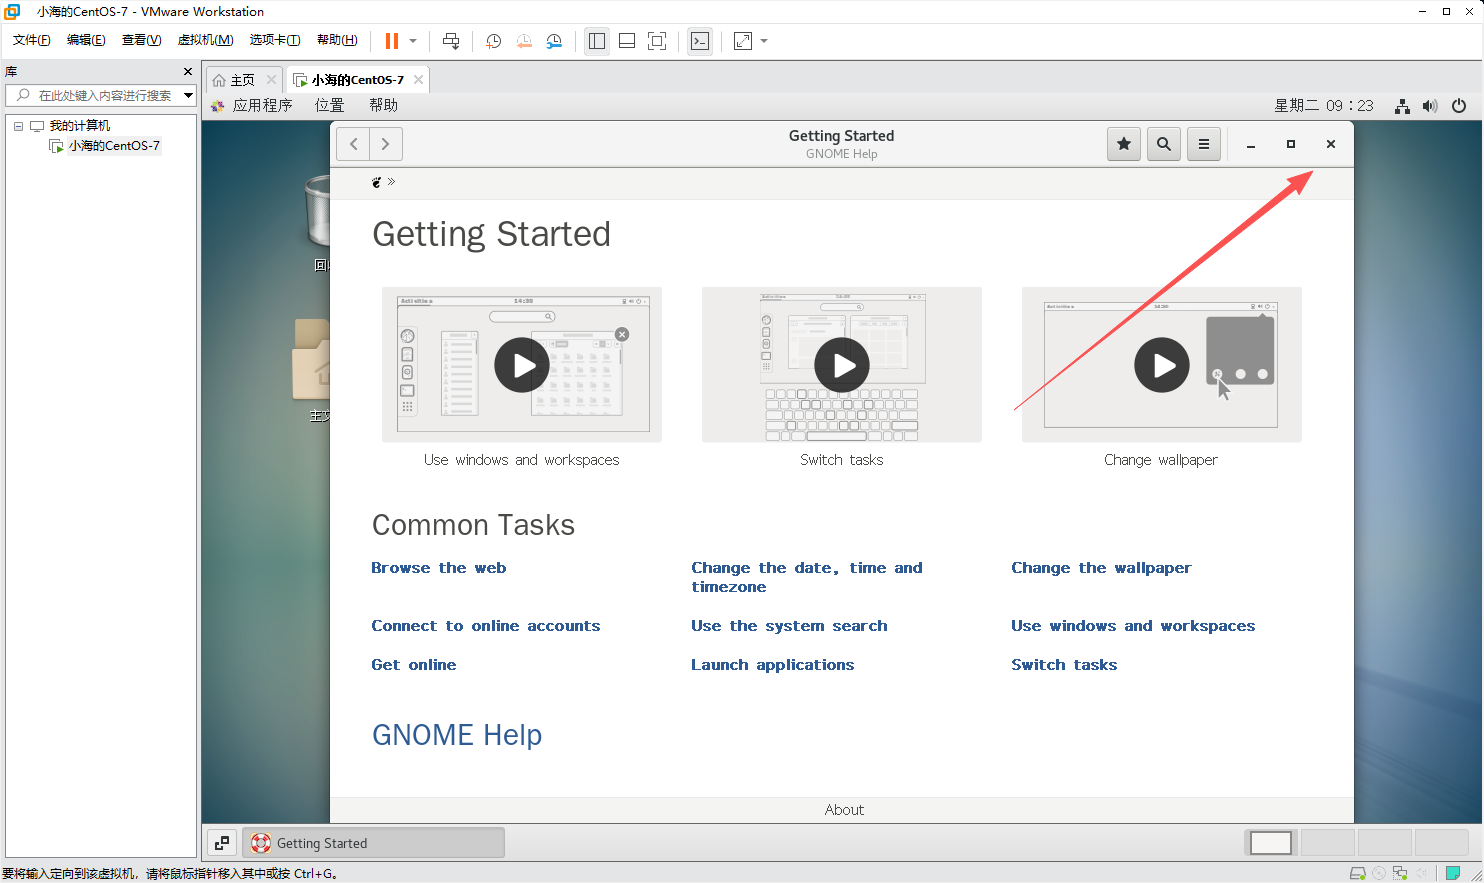Enter full screen mode in VMware
Image resolution: width=1484 pixels, height=883 pixels.
pos(657,41)
